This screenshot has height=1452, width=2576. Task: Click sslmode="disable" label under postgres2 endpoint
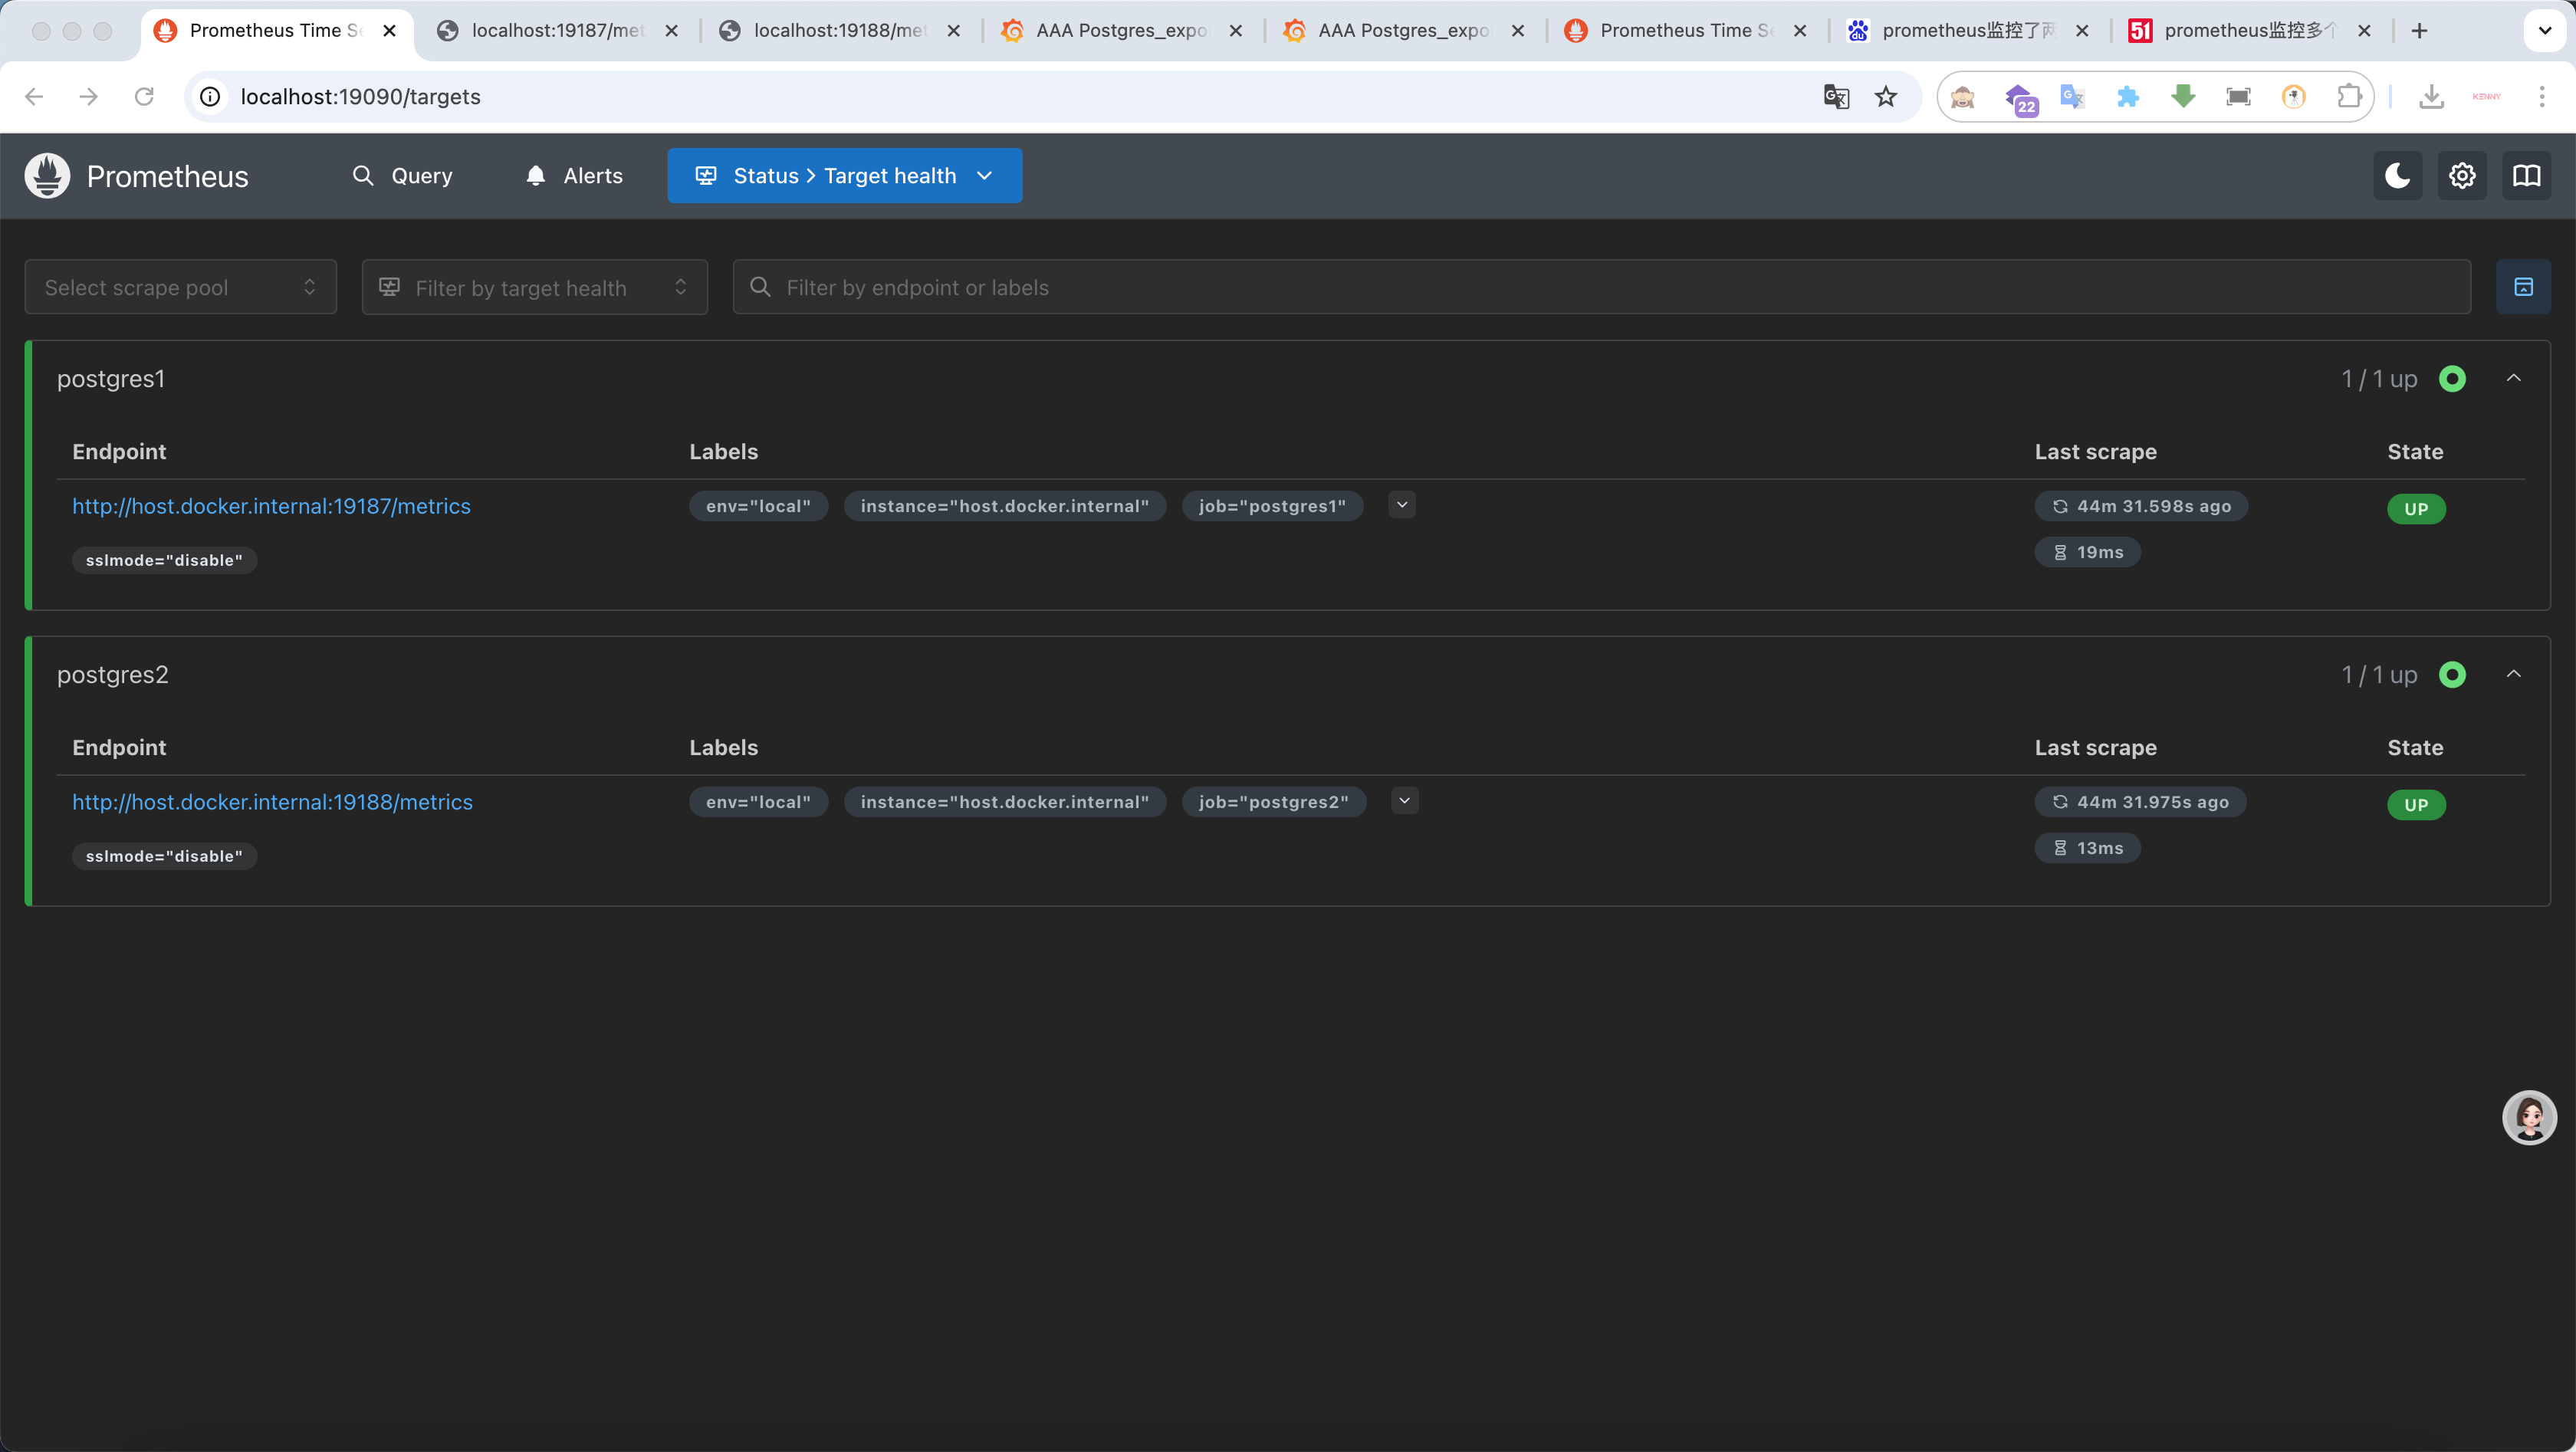pos(164,856)
